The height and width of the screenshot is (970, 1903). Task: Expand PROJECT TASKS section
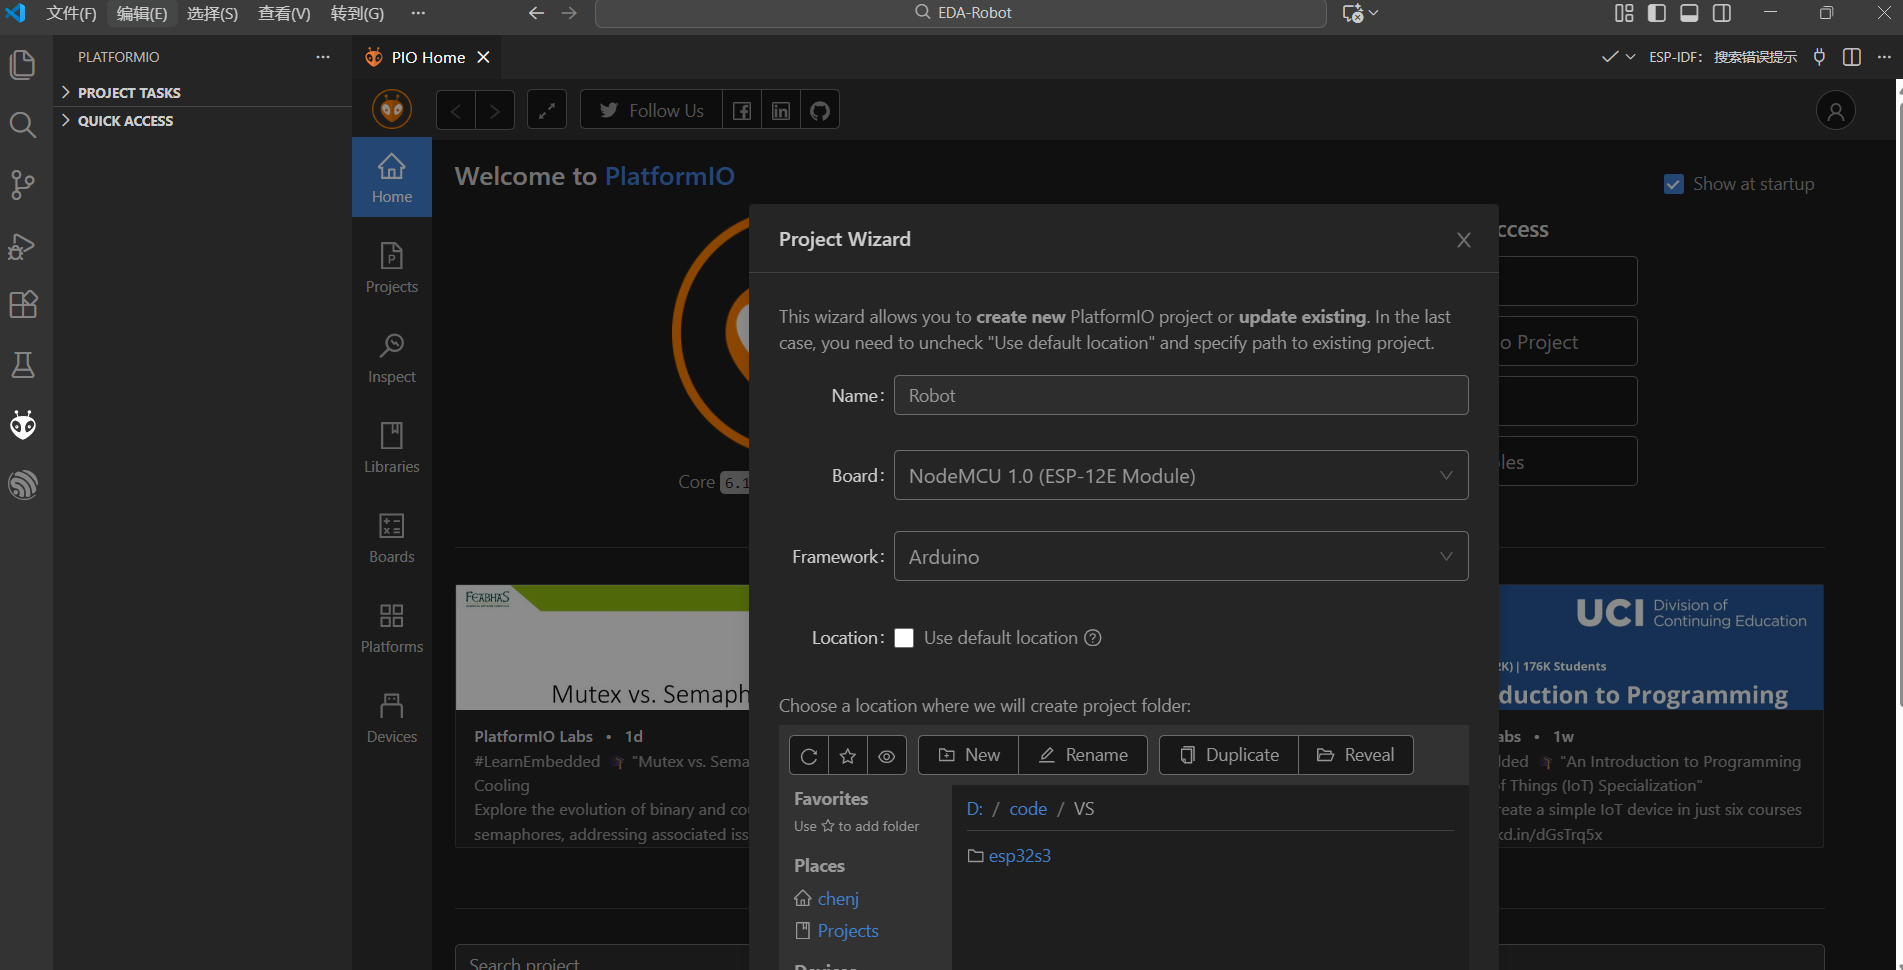203,92
